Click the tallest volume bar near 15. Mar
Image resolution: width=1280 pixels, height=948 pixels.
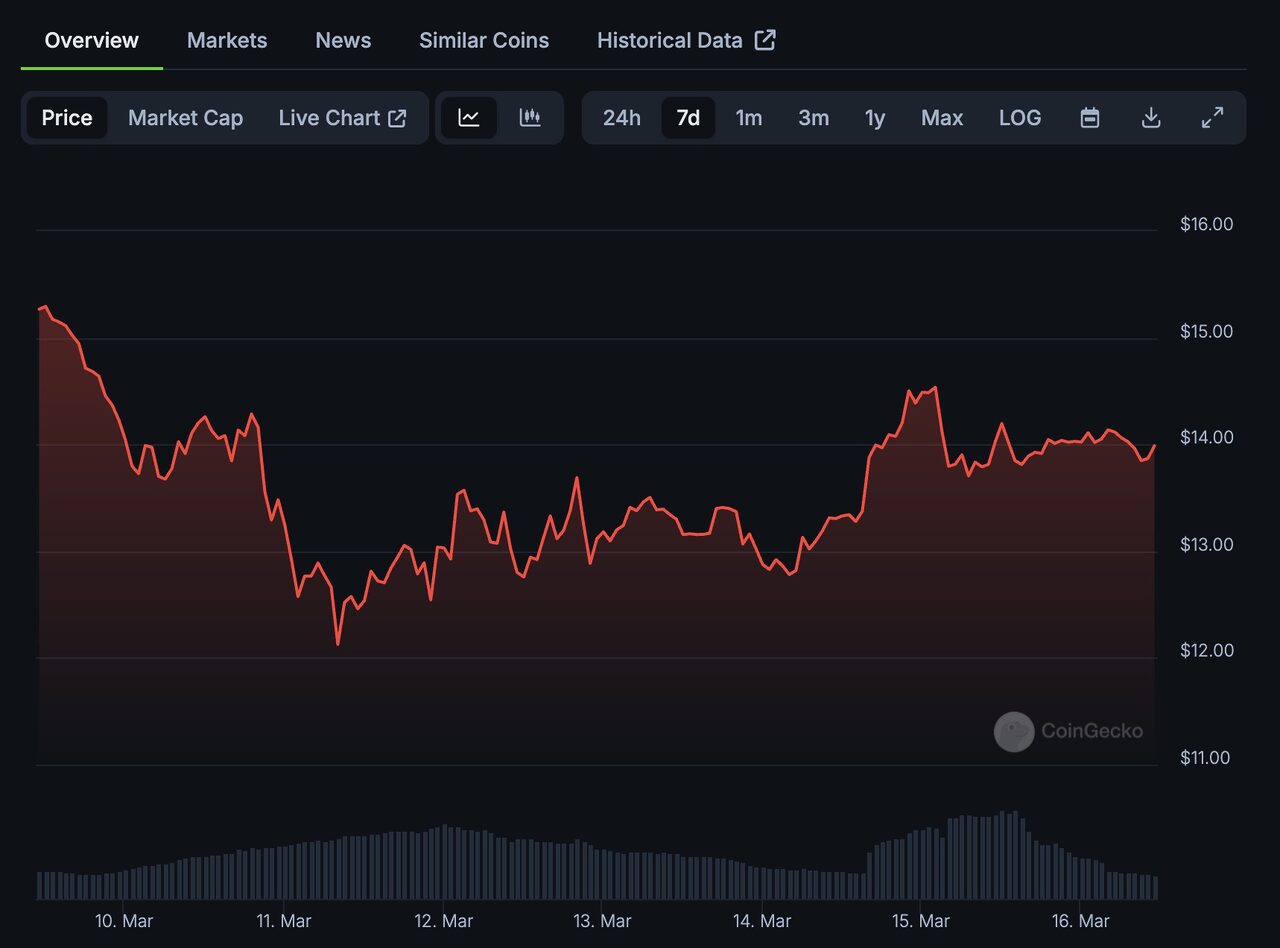[x=1014, y=855]
